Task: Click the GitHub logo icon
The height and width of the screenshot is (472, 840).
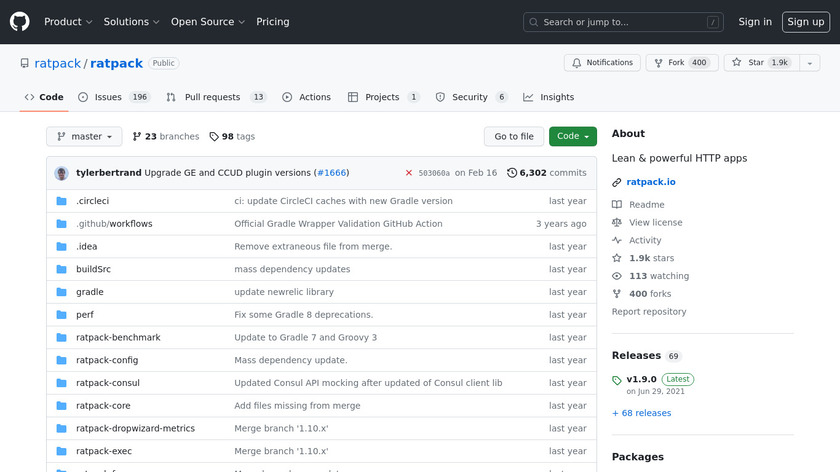Action: click(x=20, y=22)
